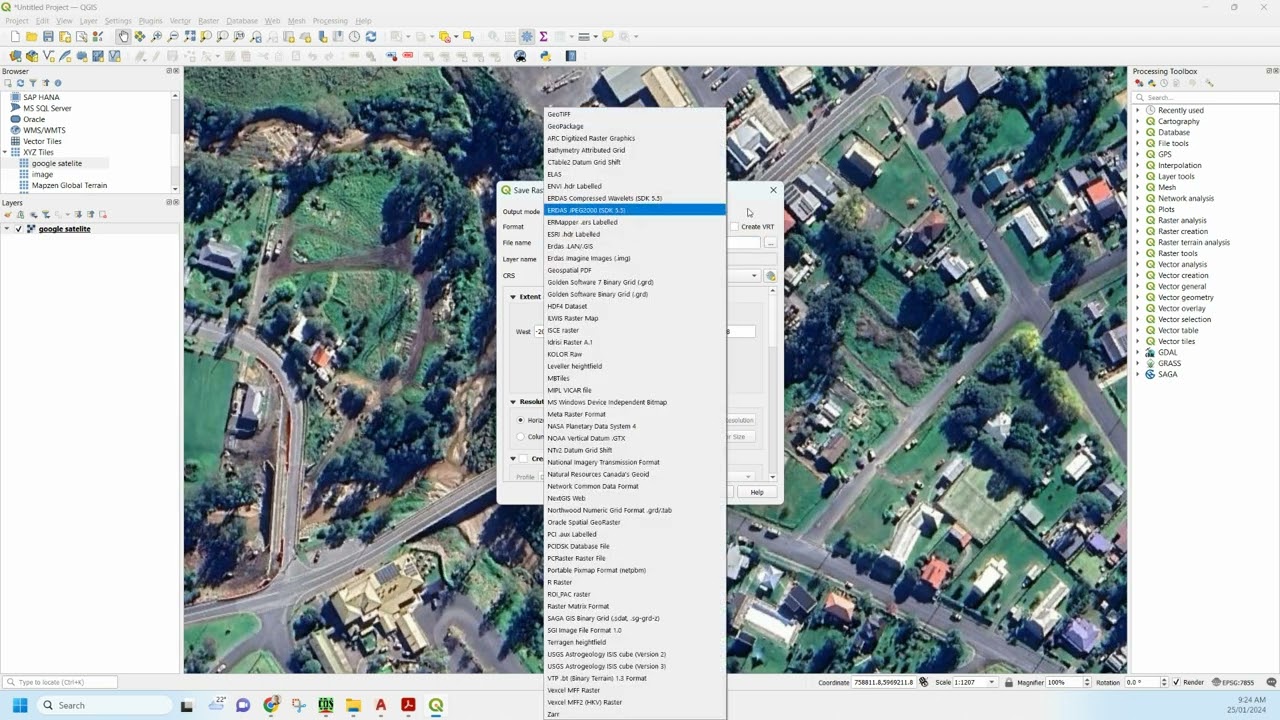Click the Refresh icon in Browser panel
Screen dimensions: 1280x720
pos(20,83)
